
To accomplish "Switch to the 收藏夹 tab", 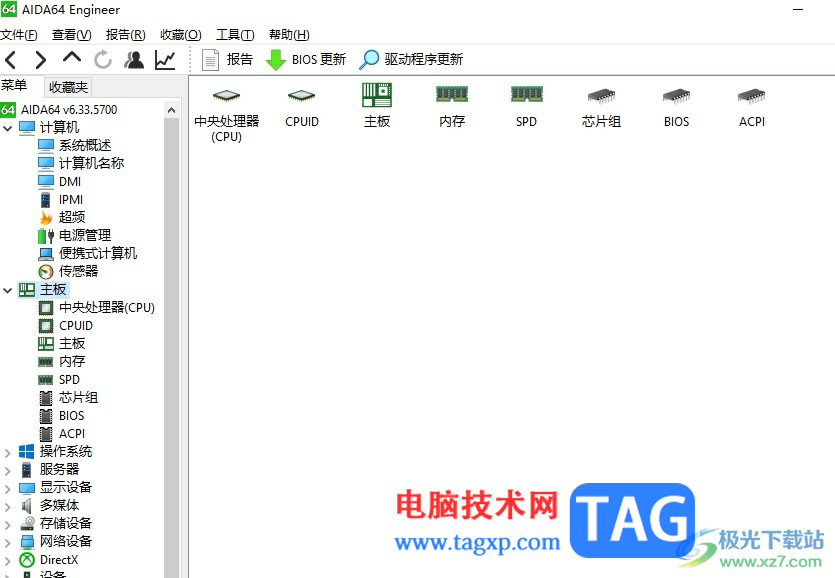I will 68,87.
